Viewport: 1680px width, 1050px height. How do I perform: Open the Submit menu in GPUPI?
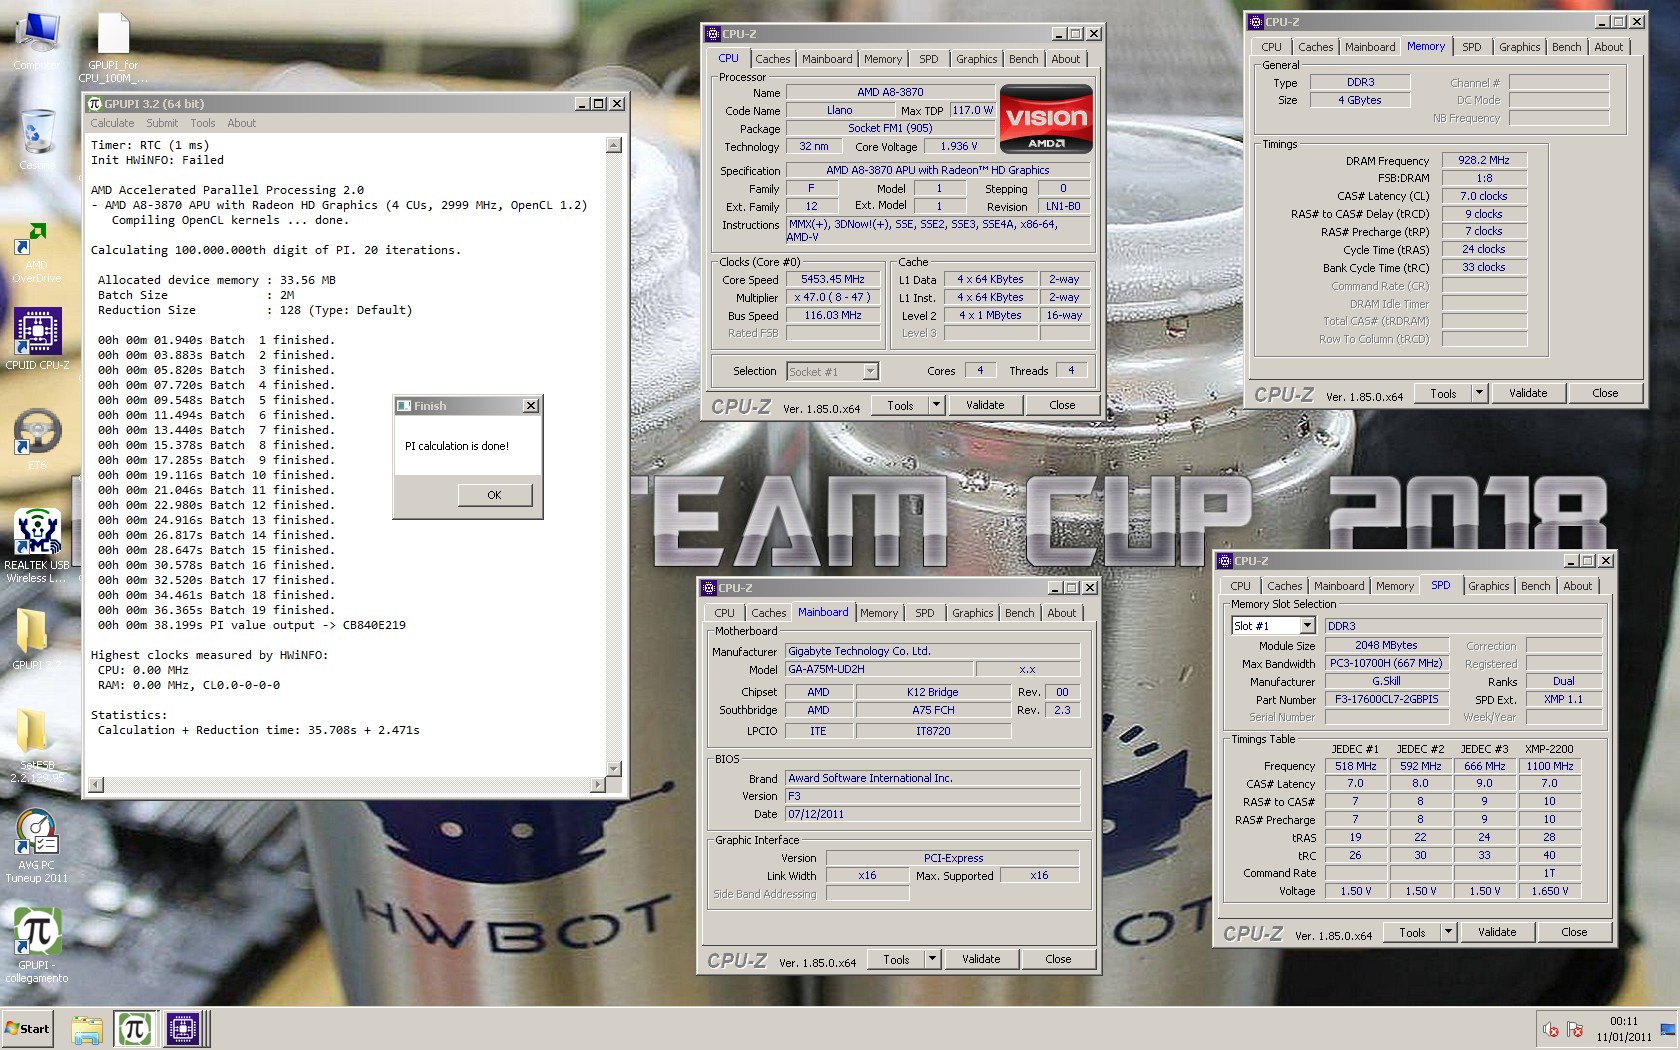tap(162, 124)
